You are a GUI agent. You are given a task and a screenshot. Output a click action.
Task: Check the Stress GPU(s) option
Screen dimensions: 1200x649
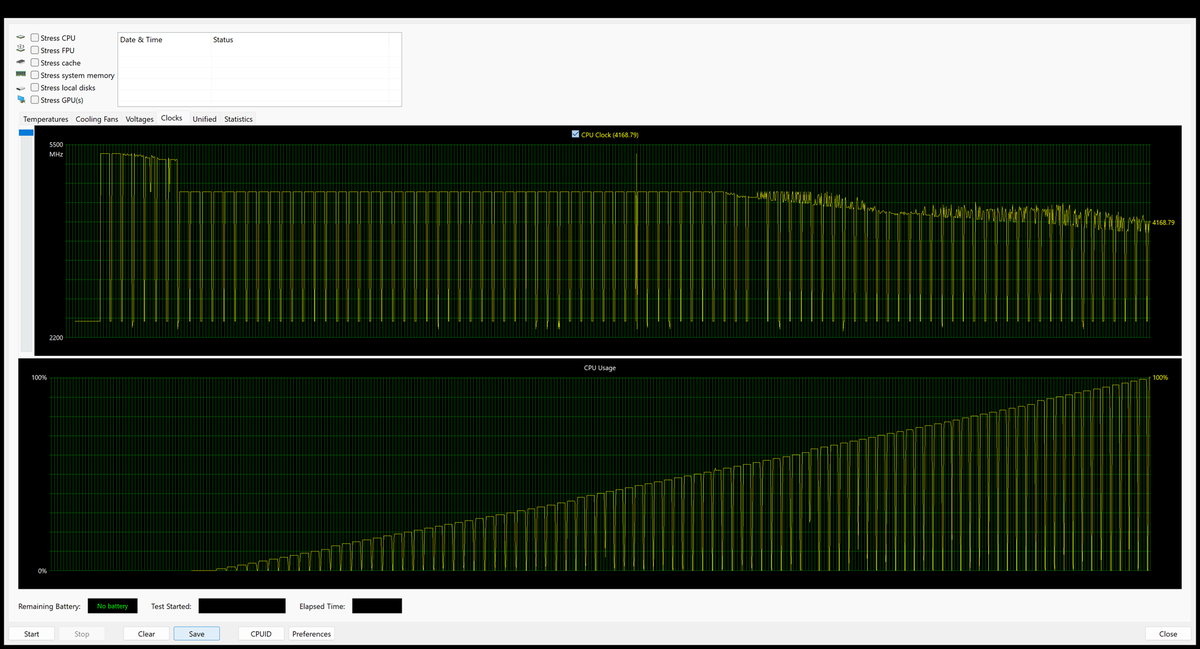34,99
